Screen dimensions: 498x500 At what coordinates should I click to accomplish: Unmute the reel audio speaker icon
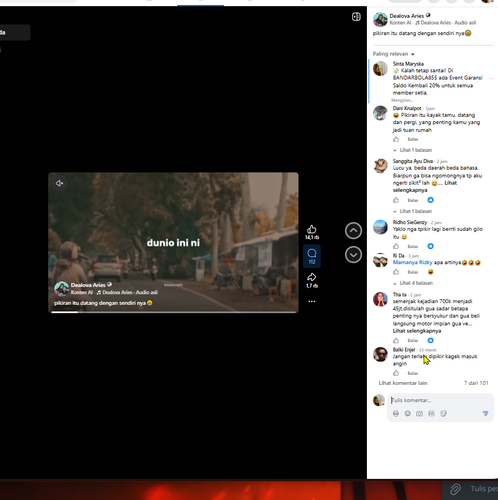pos(59,183)
